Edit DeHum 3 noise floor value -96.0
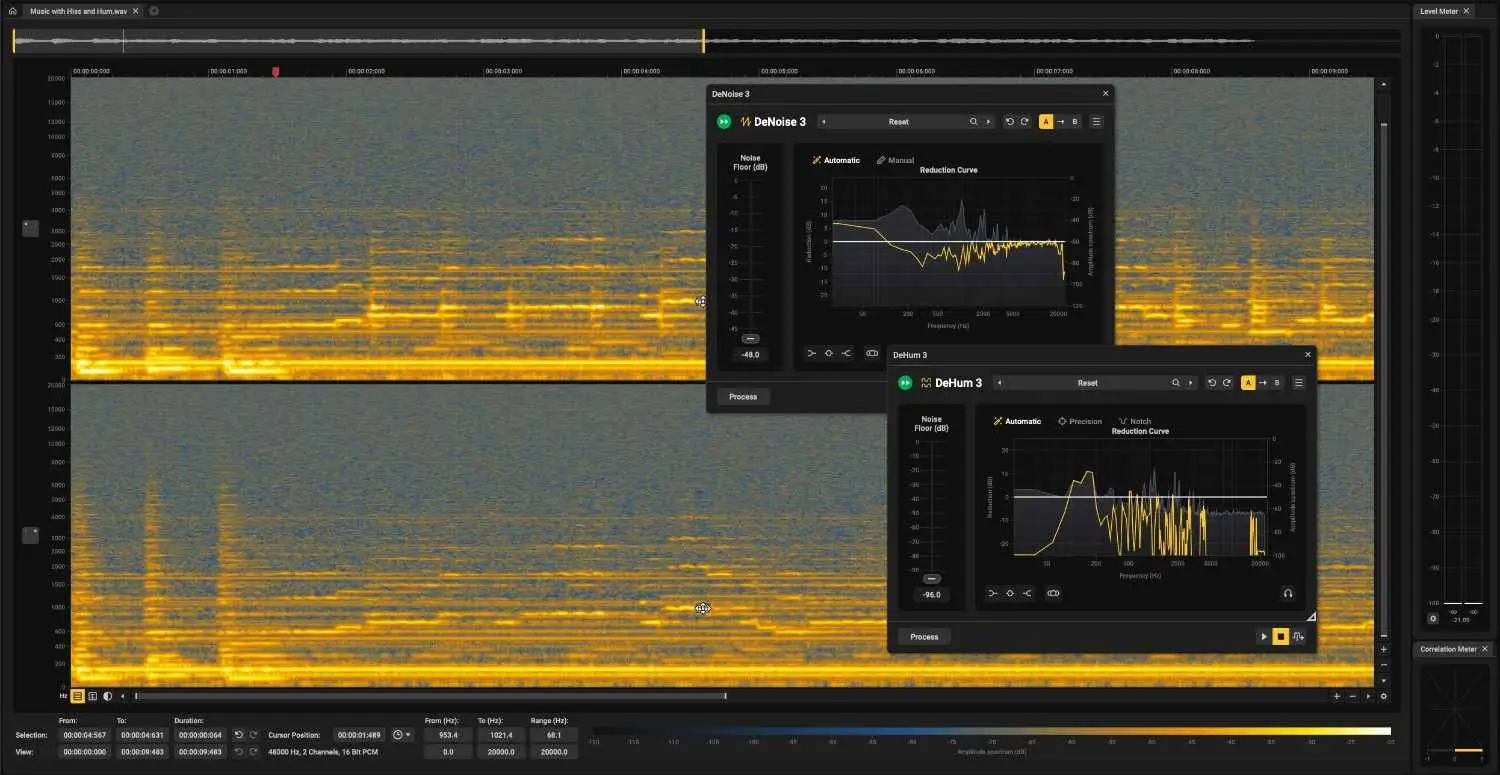Screen dimensions: 1500x775 [932, 595]
